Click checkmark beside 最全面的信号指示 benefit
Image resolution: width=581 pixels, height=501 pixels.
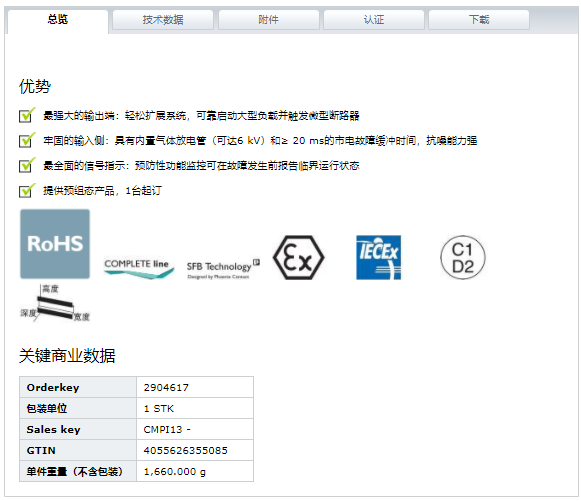[27, 165]
